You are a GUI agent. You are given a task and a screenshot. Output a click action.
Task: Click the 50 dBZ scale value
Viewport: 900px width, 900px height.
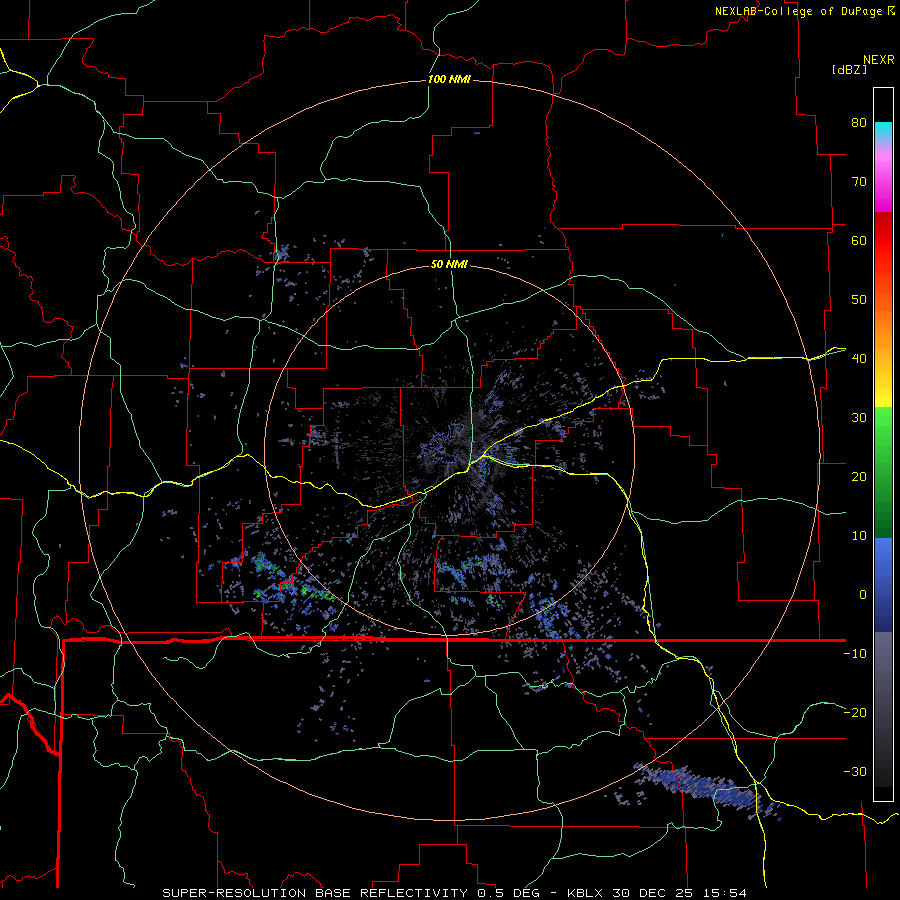point(859,300)
